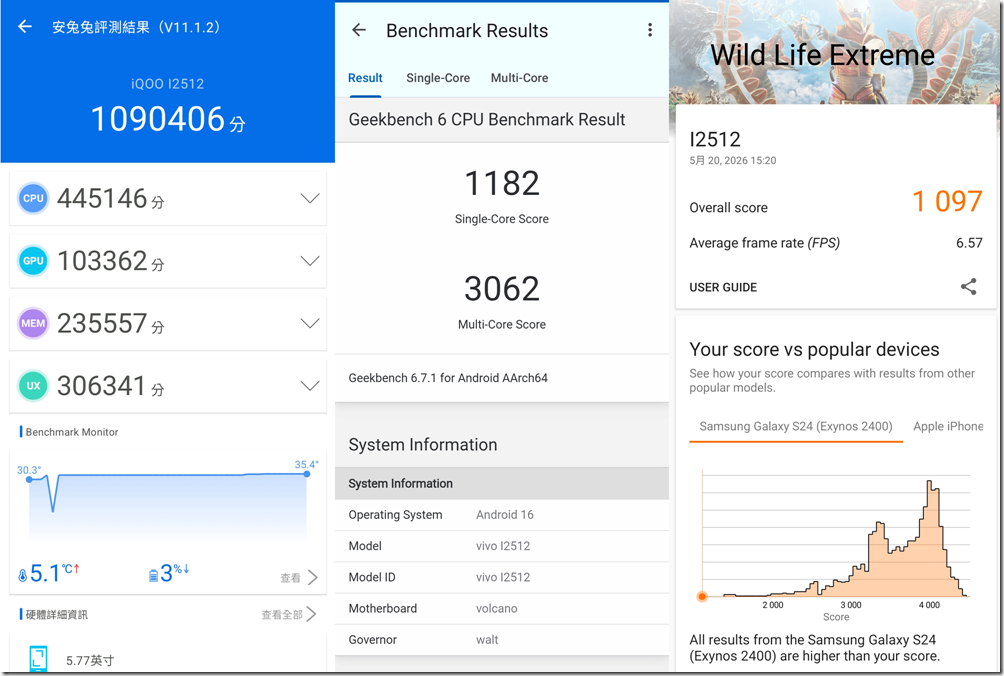Tap the 3% battery drop value
This screenshot has height=676, width=1004.
tap(174, 573)
